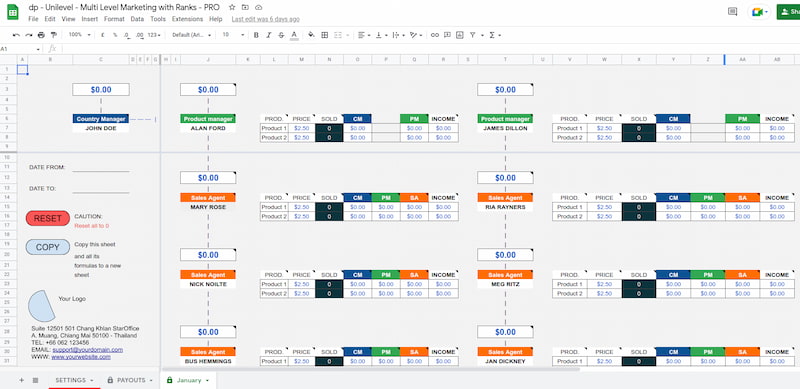This screenshot has height=389, width=800.
Task: Click the Google Meet call icon
Action: coord(758,12)
